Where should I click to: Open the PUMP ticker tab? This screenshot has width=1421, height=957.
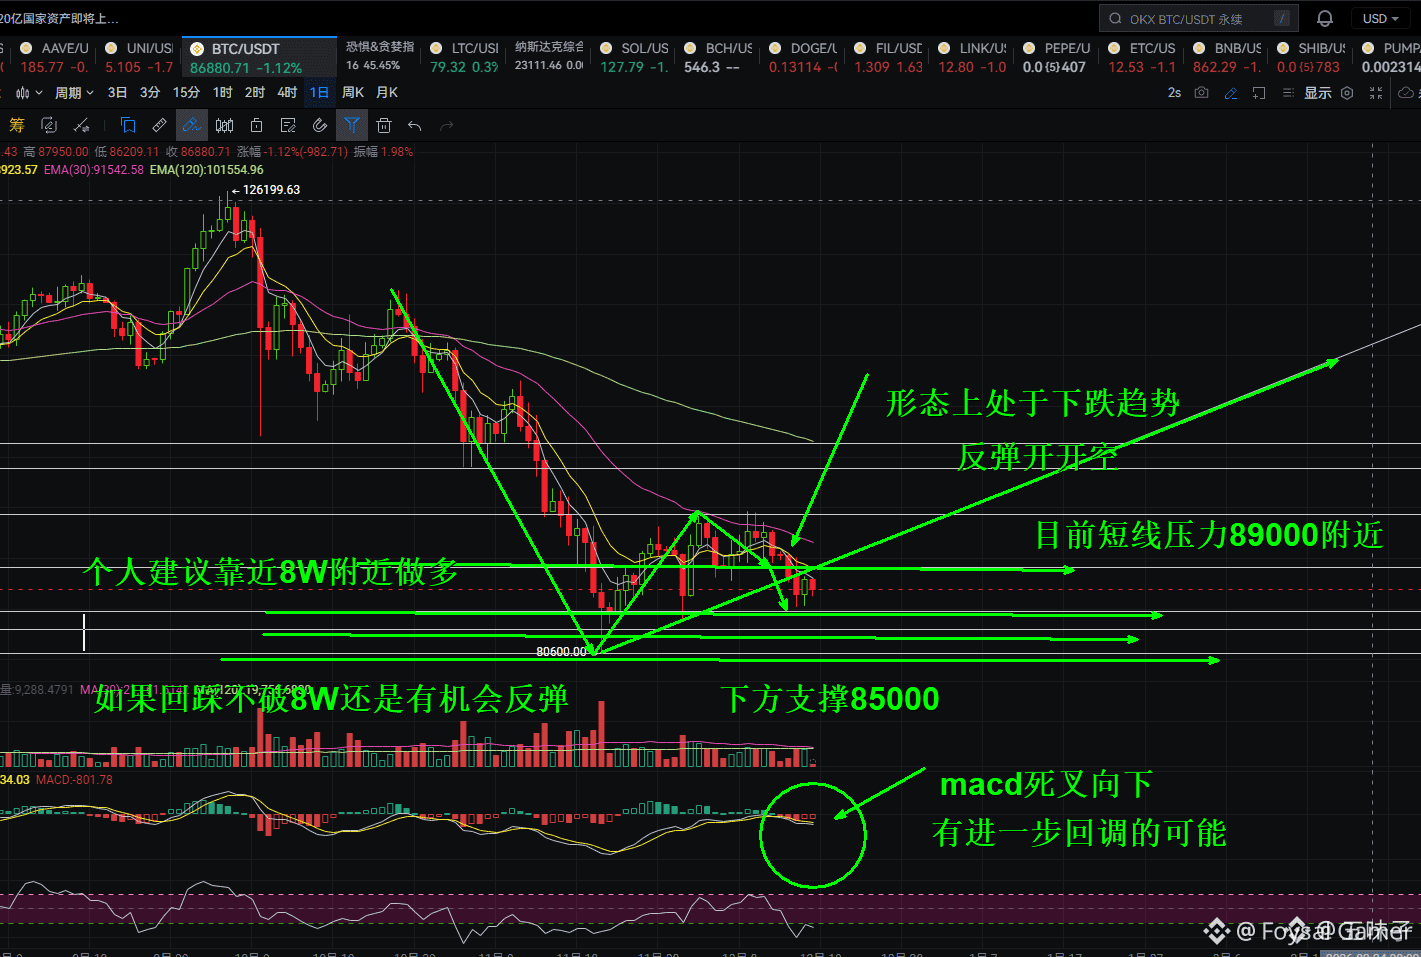(1390, 57)
